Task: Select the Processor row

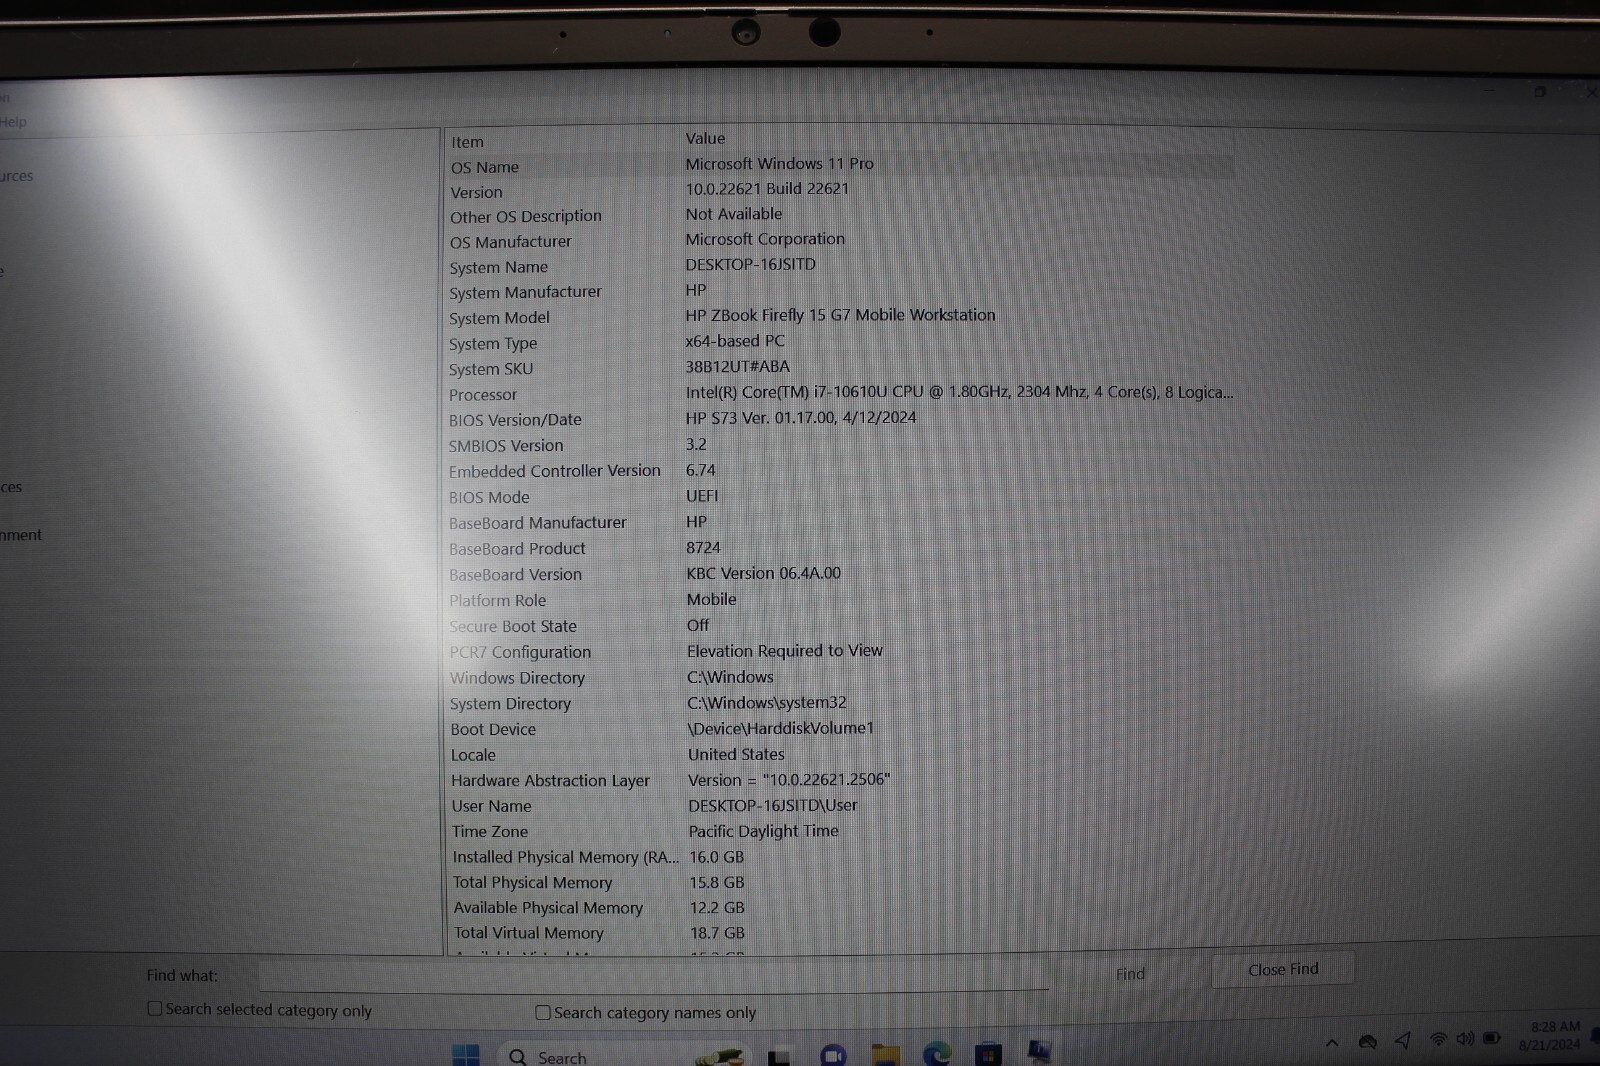Action: [x=840, y=394]
